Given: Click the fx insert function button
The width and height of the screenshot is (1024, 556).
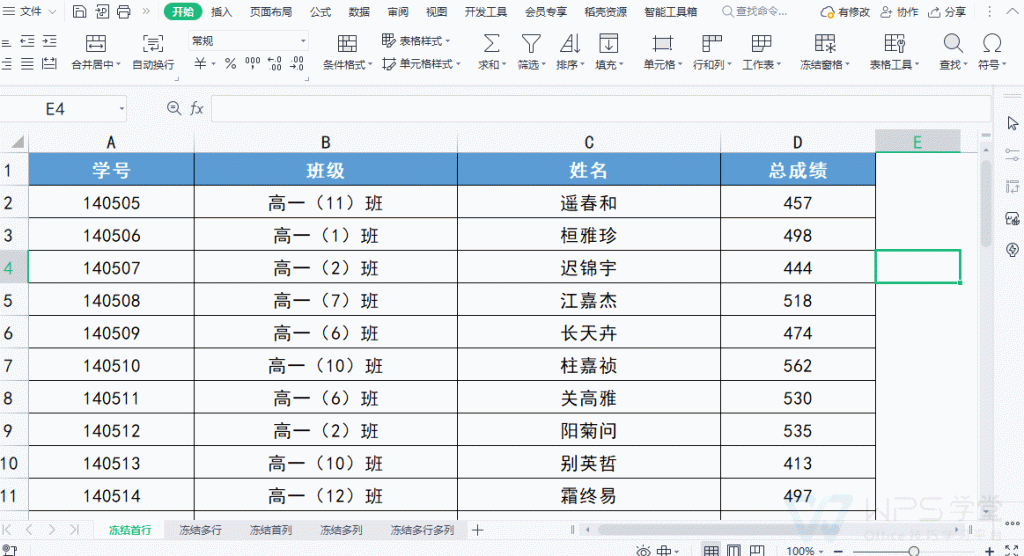Looking at the screenshot, I should (x=197, y=108).
